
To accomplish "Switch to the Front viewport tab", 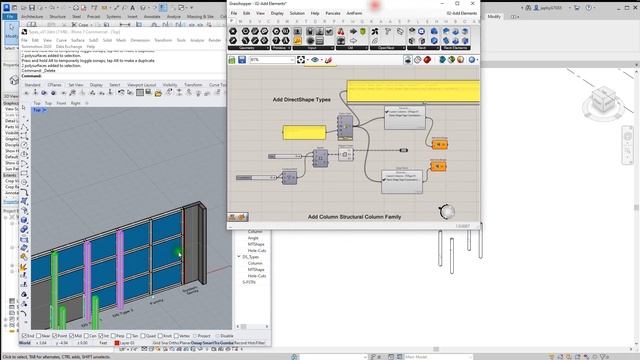I will click(61, 103).
